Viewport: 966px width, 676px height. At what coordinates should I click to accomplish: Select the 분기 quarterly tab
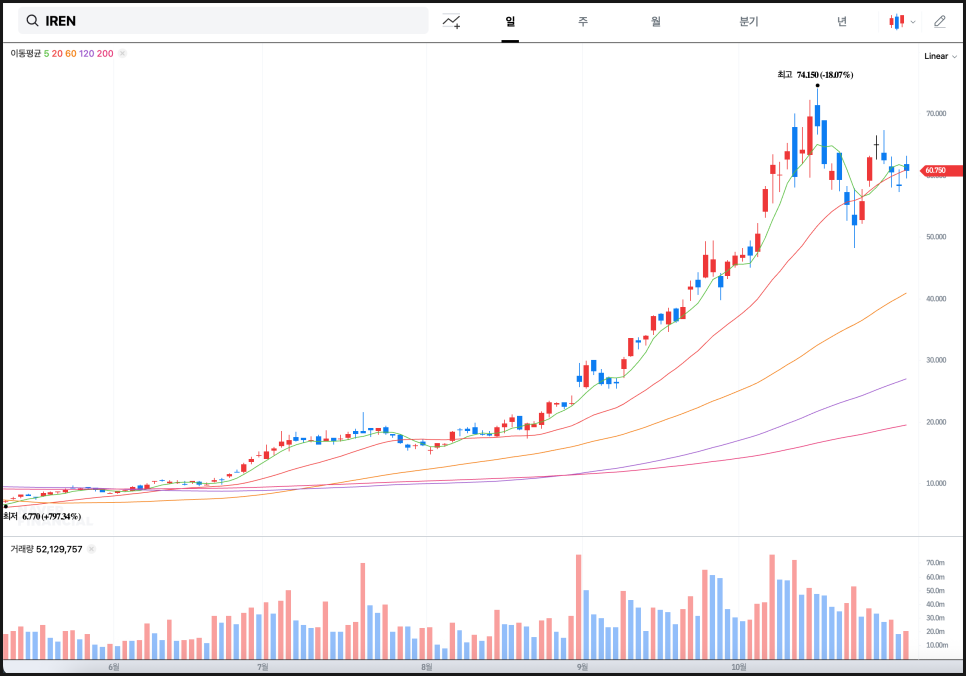coord(749,21)
